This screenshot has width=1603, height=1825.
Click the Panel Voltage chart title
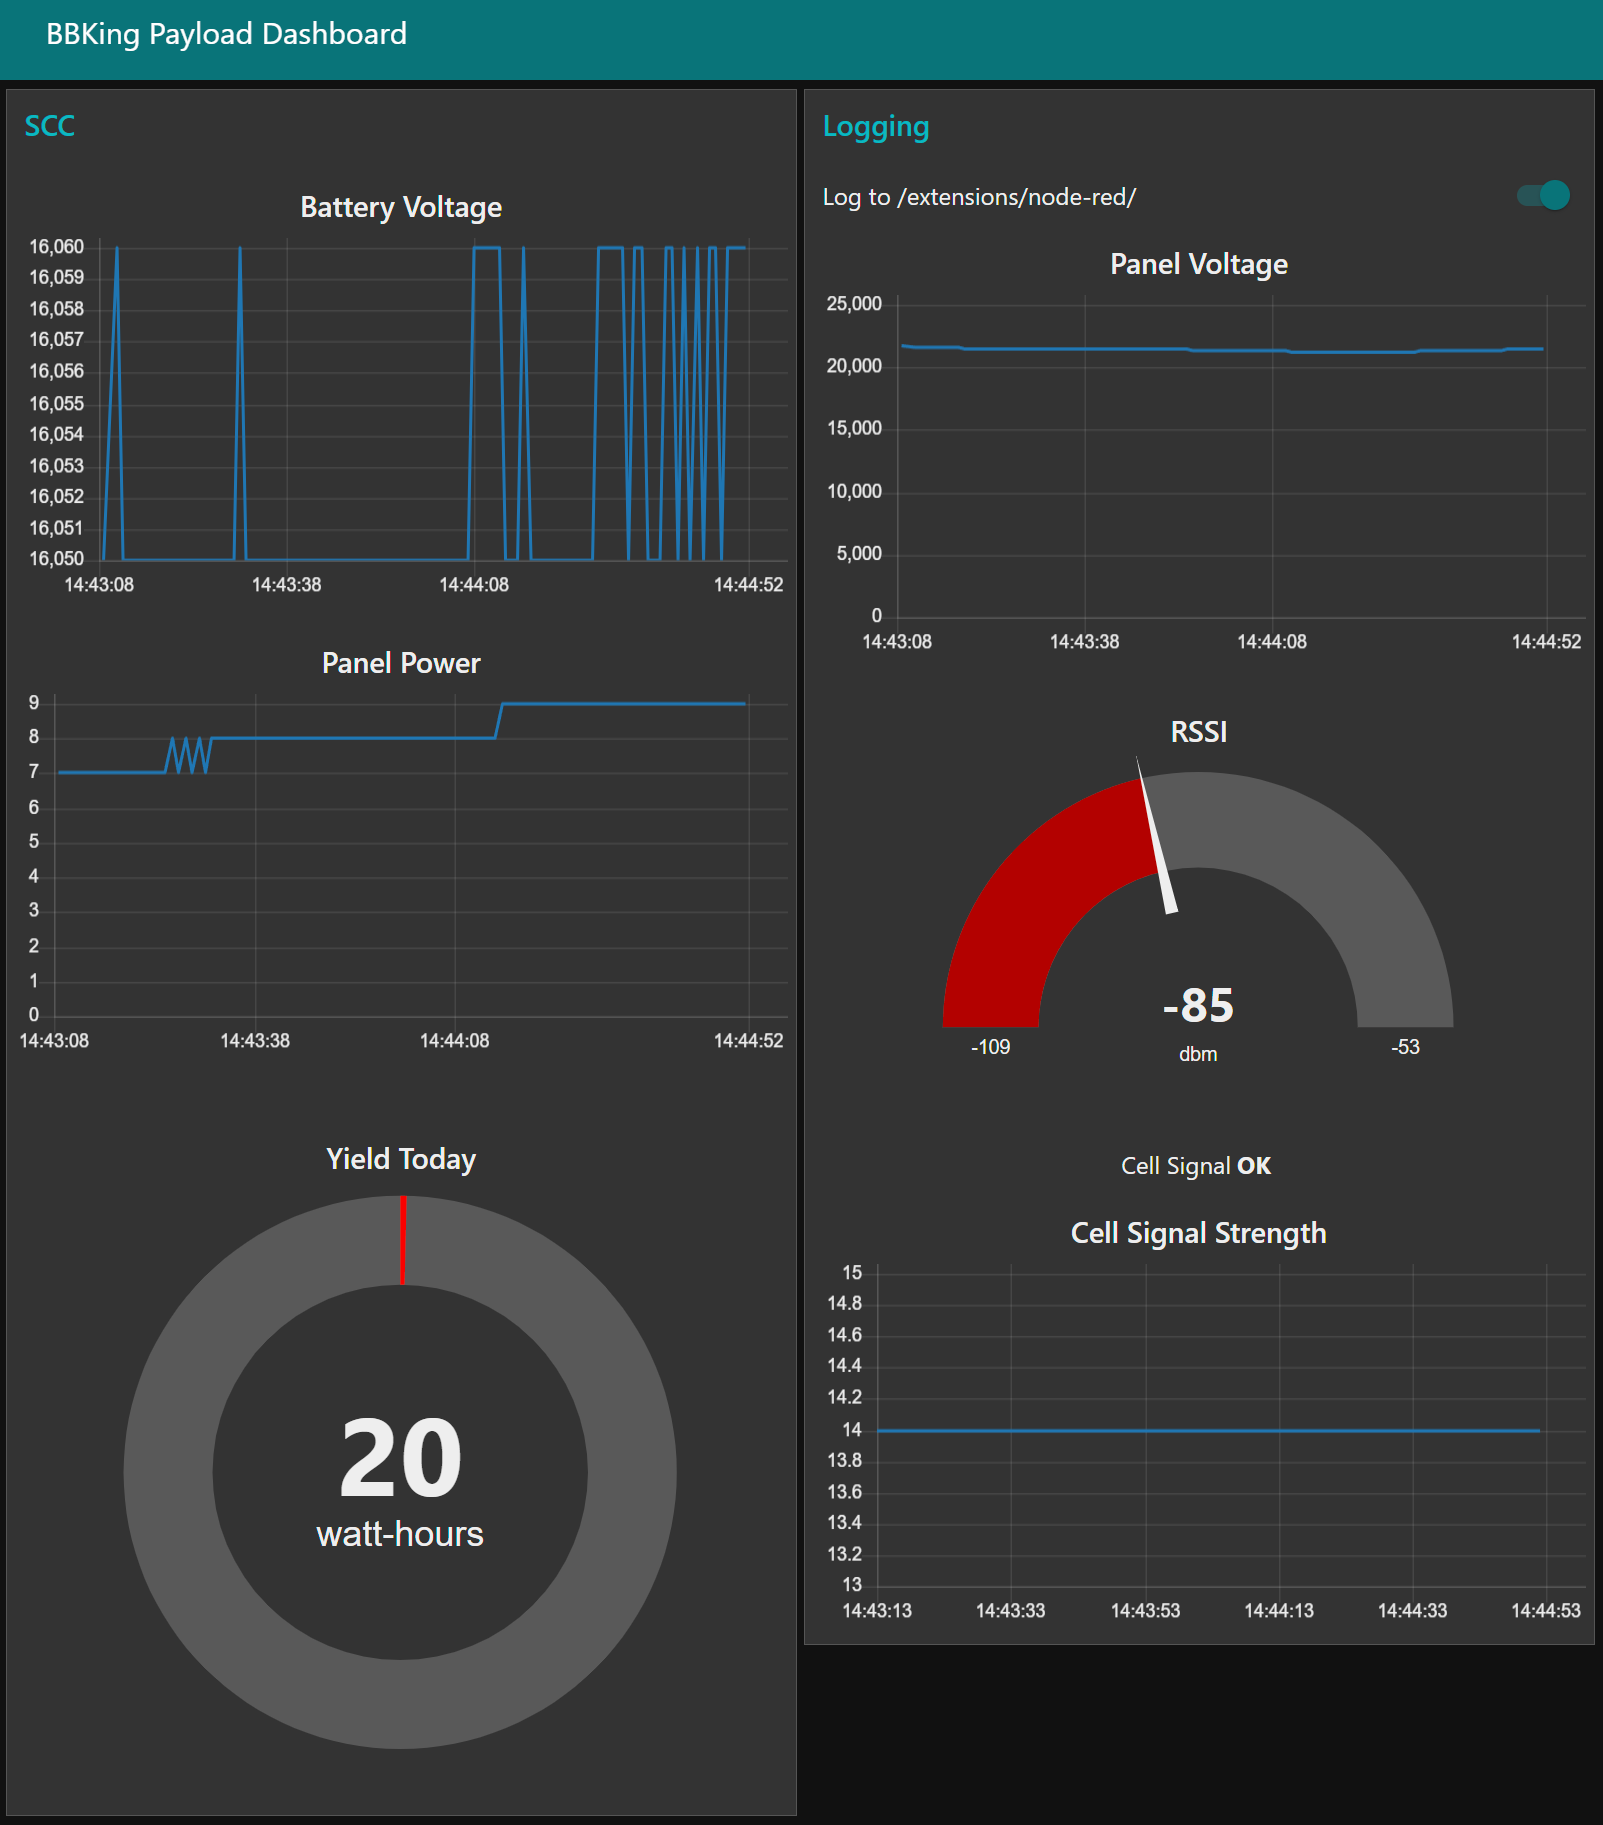pyautogui.click(x=1198, y=264)
